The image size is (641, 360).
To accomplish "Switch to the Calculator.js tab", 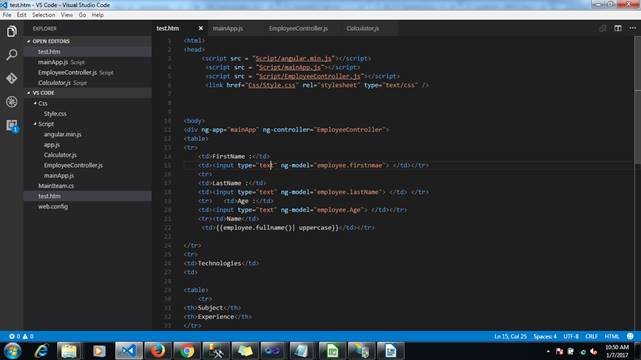I will pyautogui.click(x=363, y=28).
